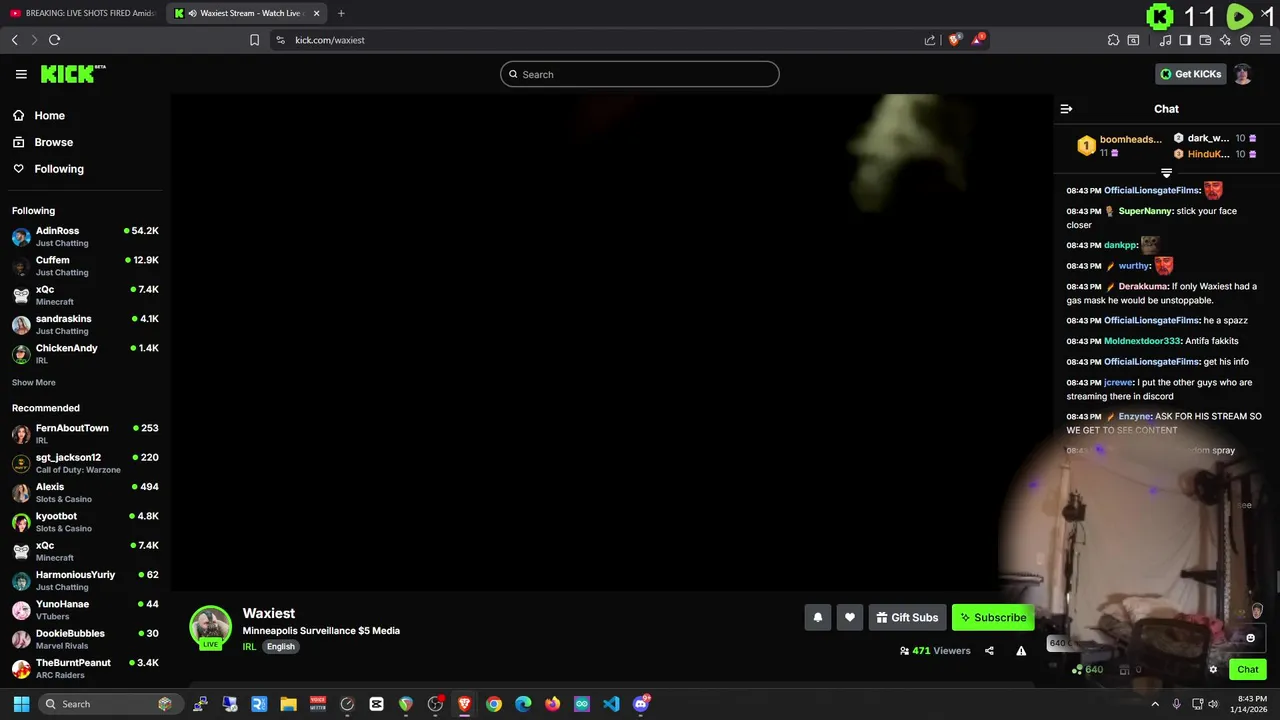The image size is (1280, 720).
Task: Open chat settings gear icon
Action: pyautogui.click(x=1213, y=670)
